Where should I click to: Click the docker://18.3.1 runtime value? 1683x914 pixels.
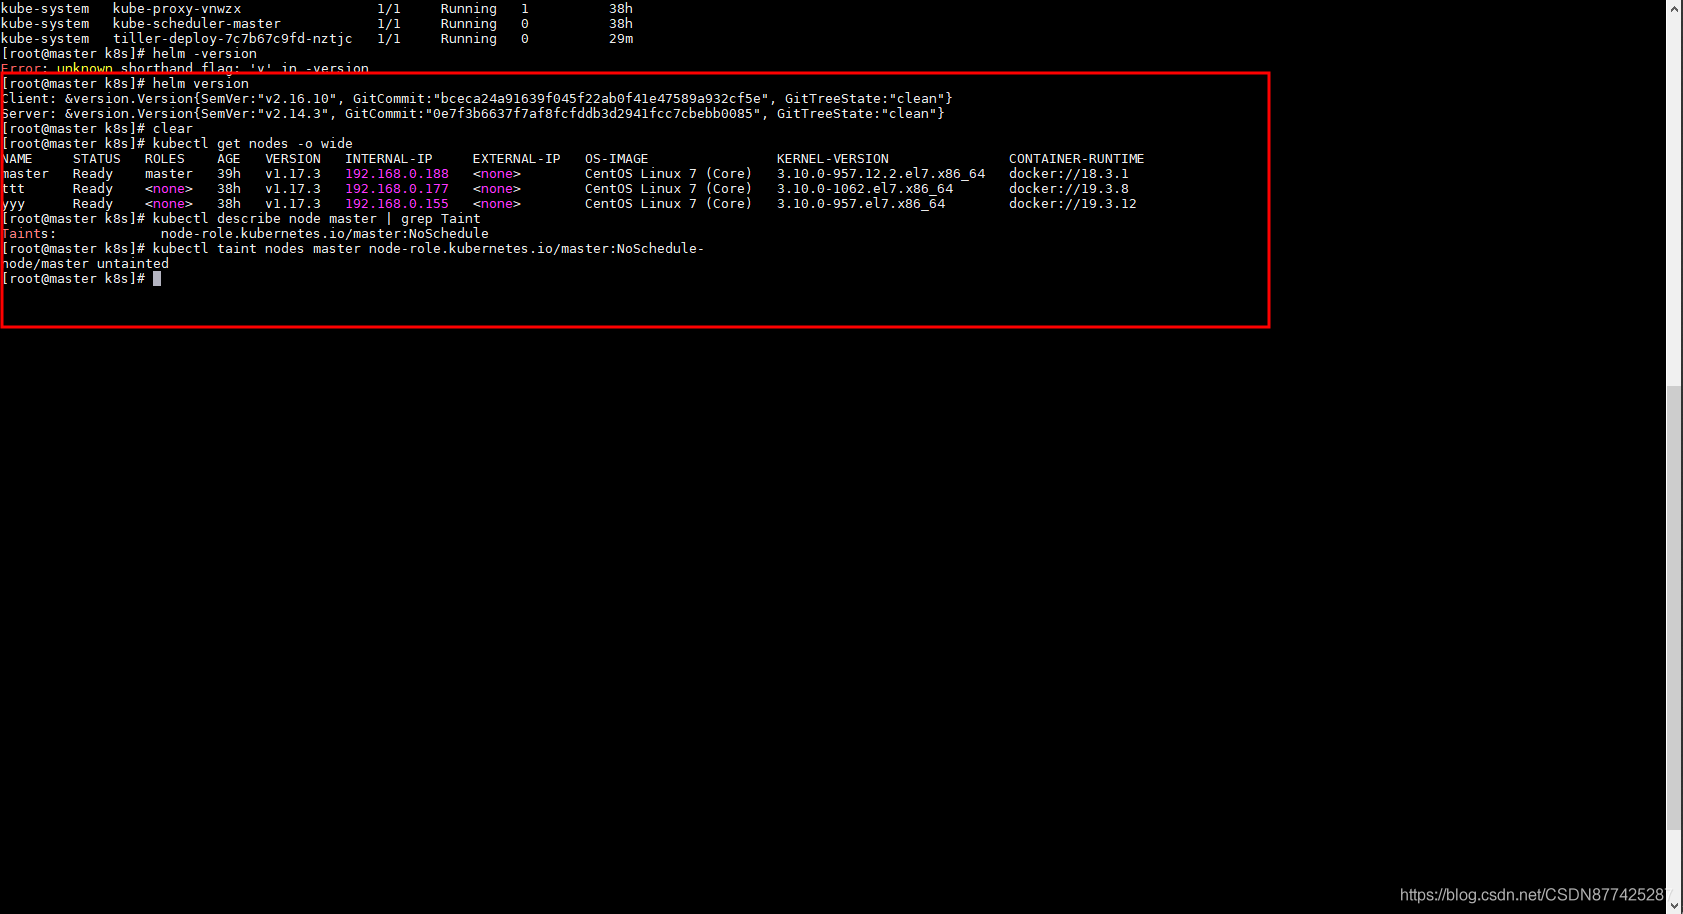click(1069, 174)
